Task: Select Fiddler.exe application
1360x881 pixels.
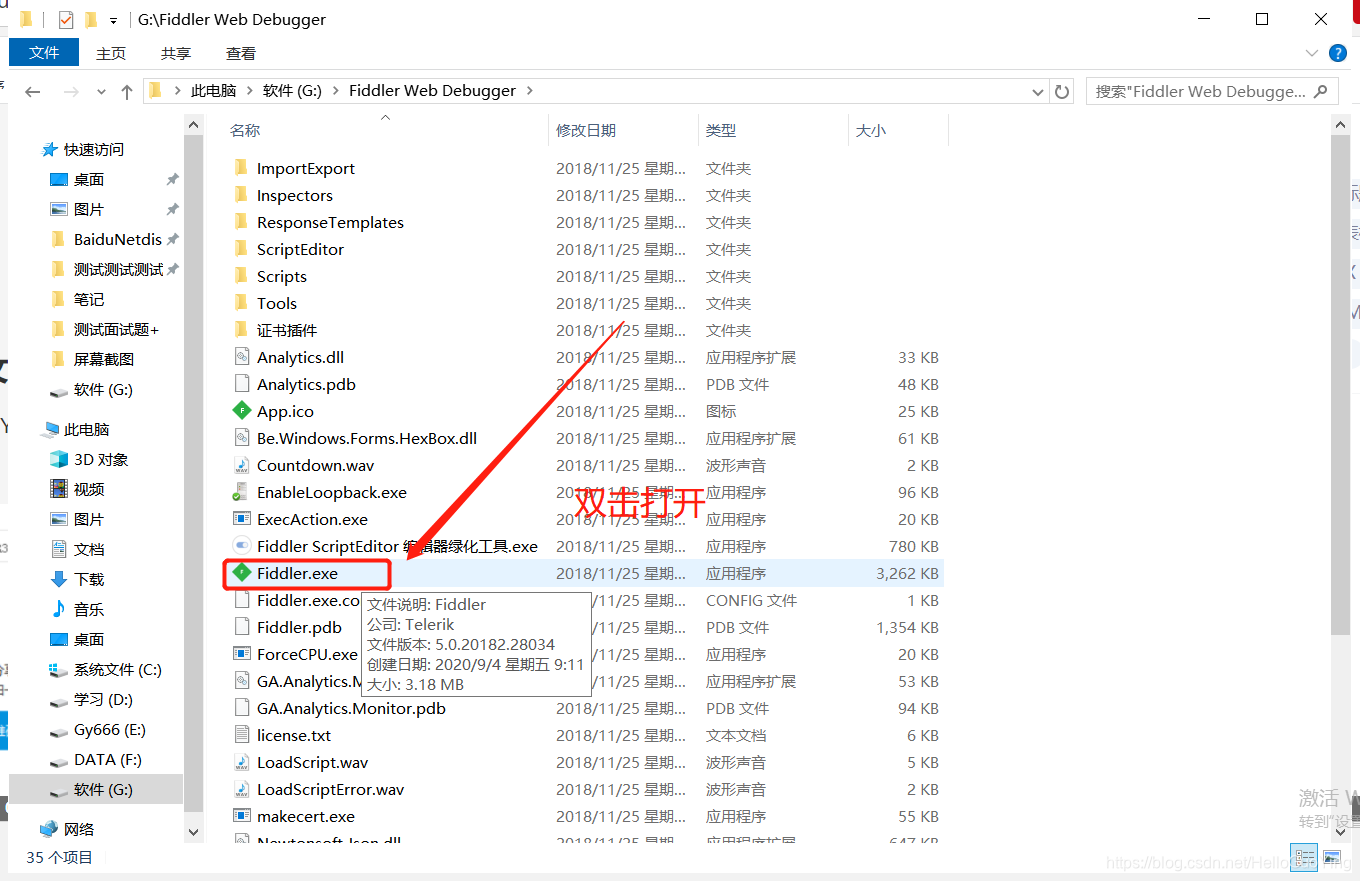Action: coord(297,573)
